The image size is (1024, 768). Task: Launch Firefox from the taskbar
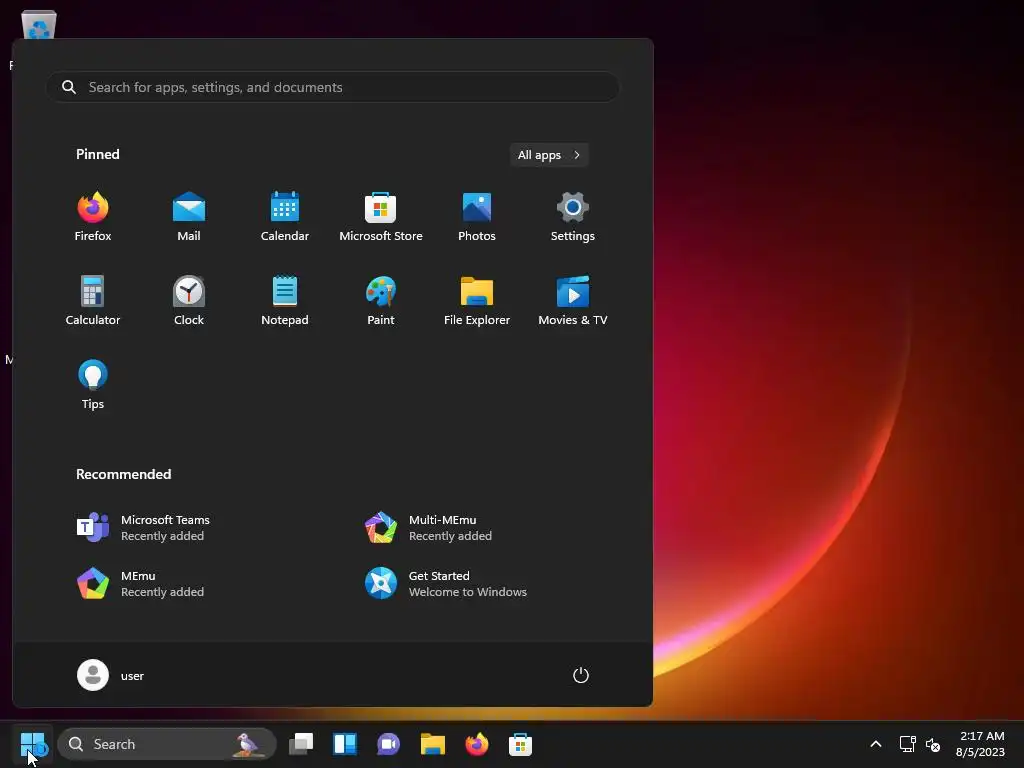click(477, 744)
